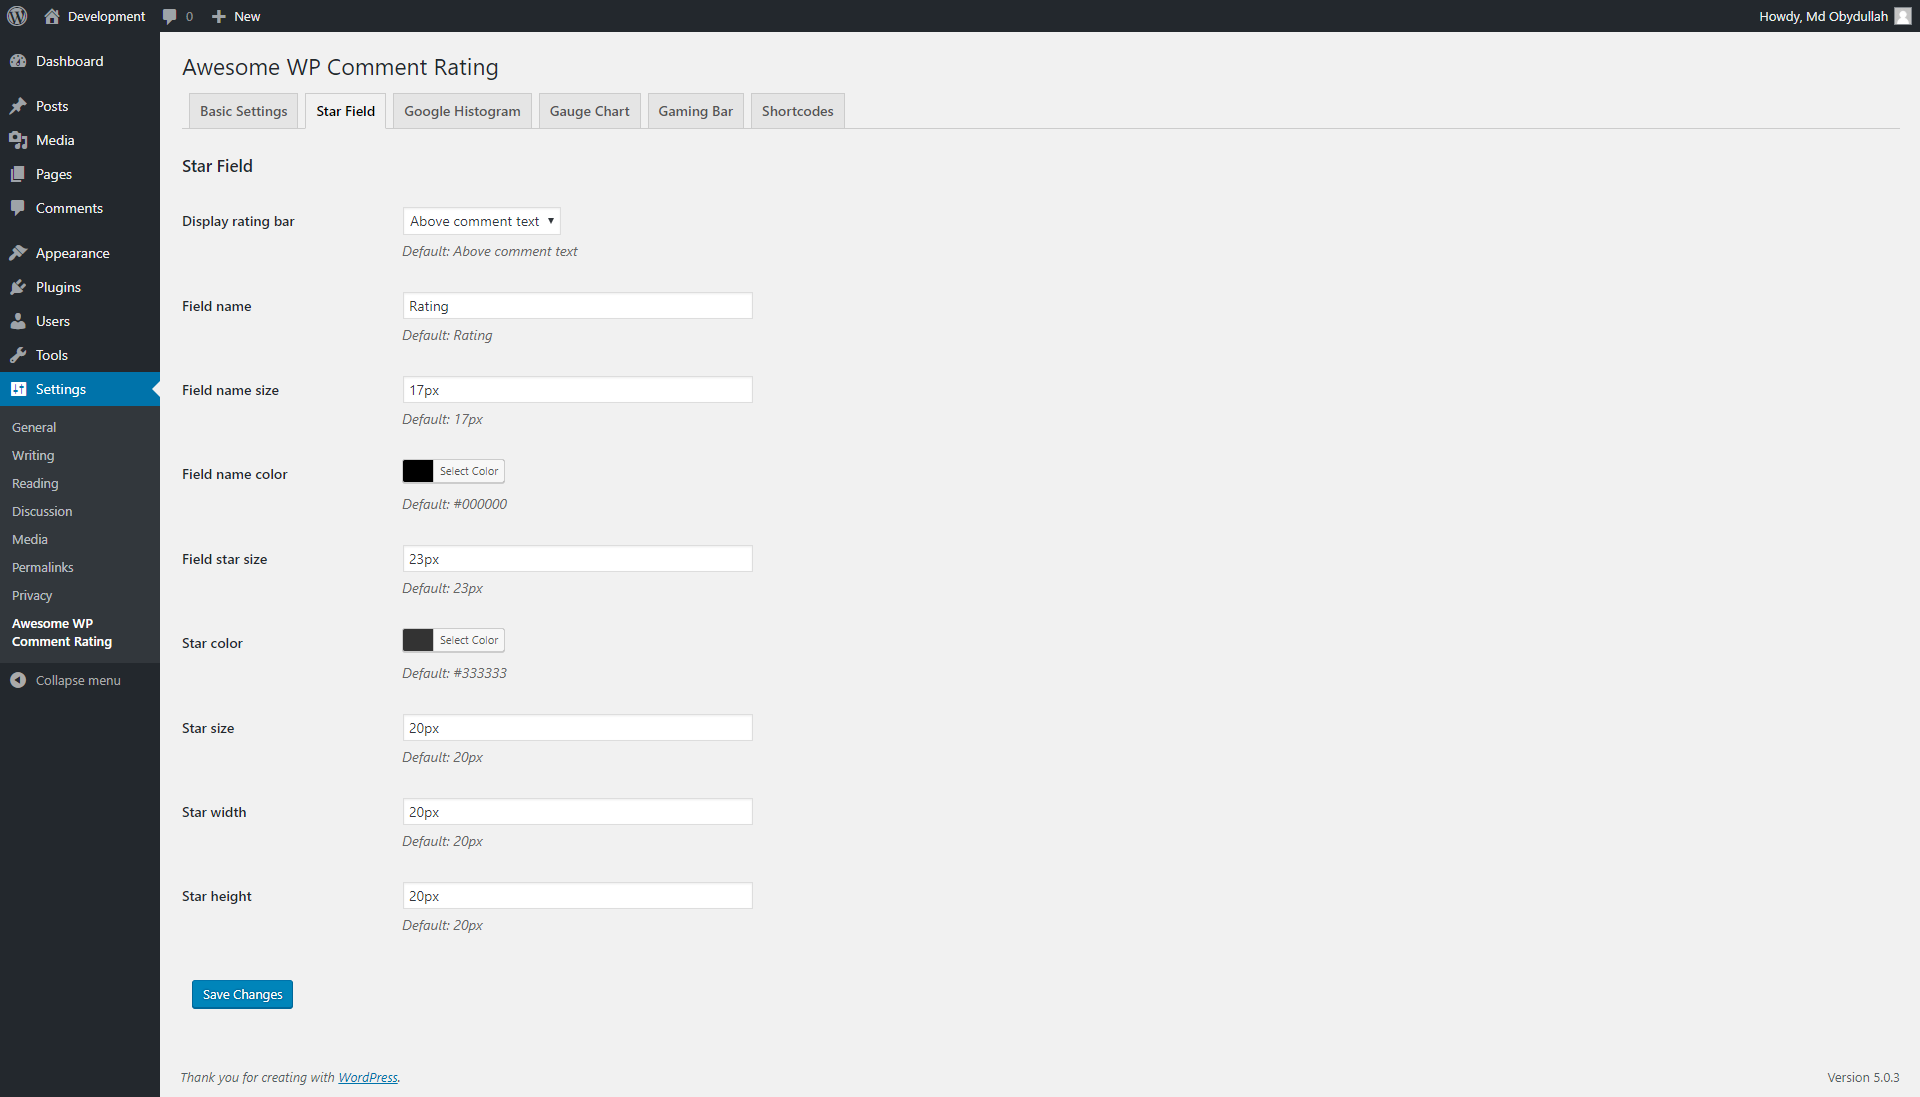1920x1097 pixels.
Task: Open the Display rating bar dropdown
Action: pyautogui.click(x=480, y=220)
